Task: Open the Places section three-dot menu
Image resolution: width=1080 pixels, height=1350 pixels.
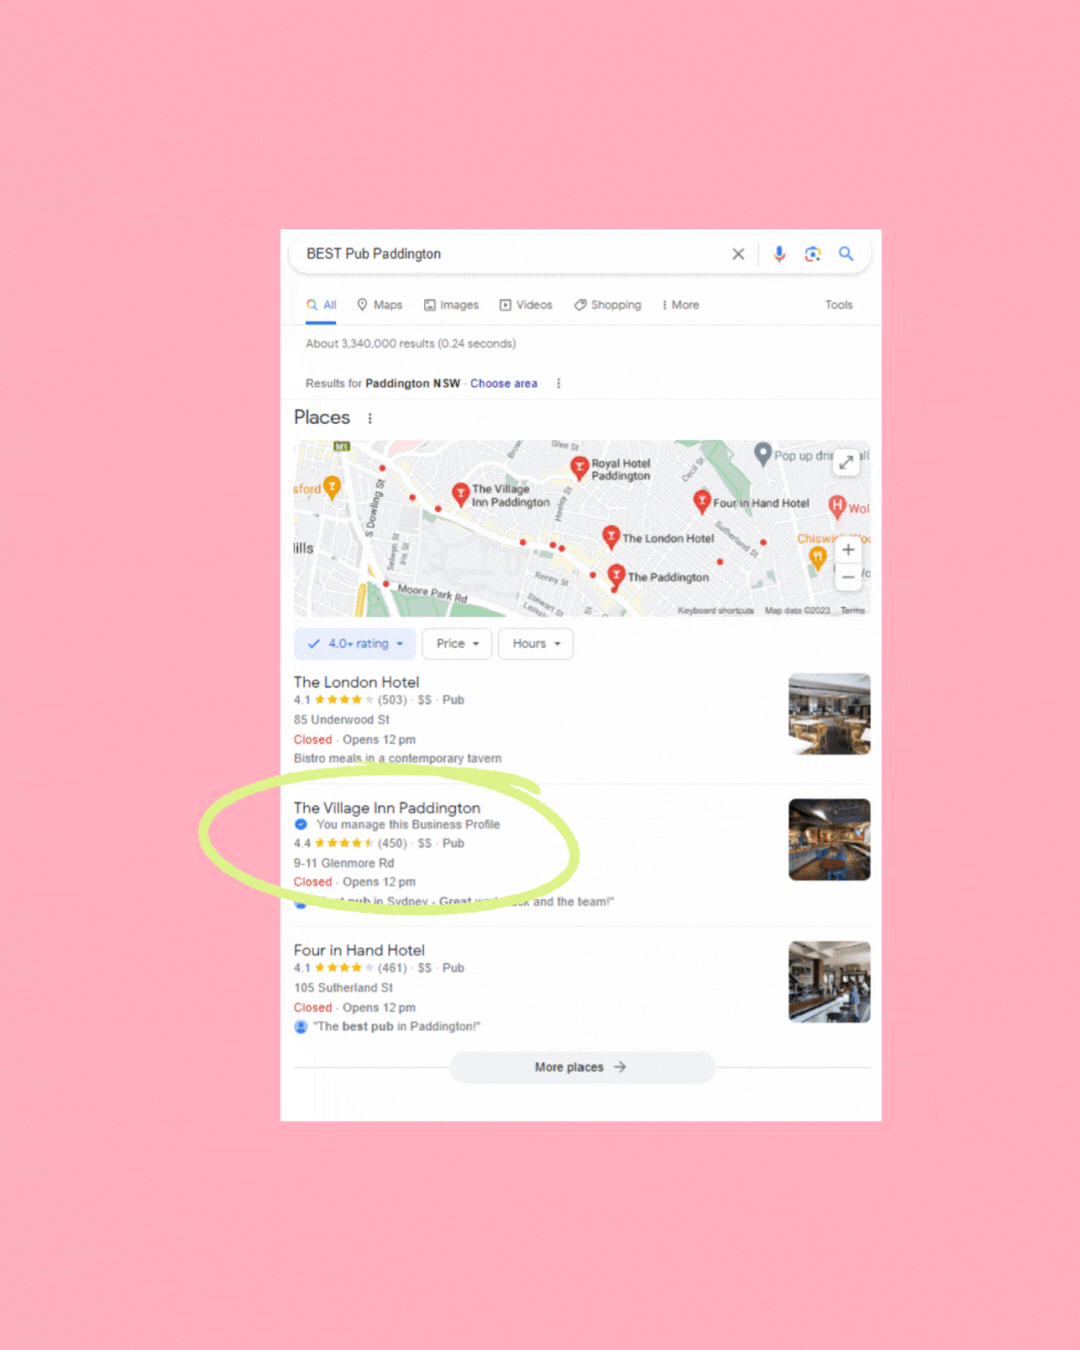Action: (x=370, y=419)
